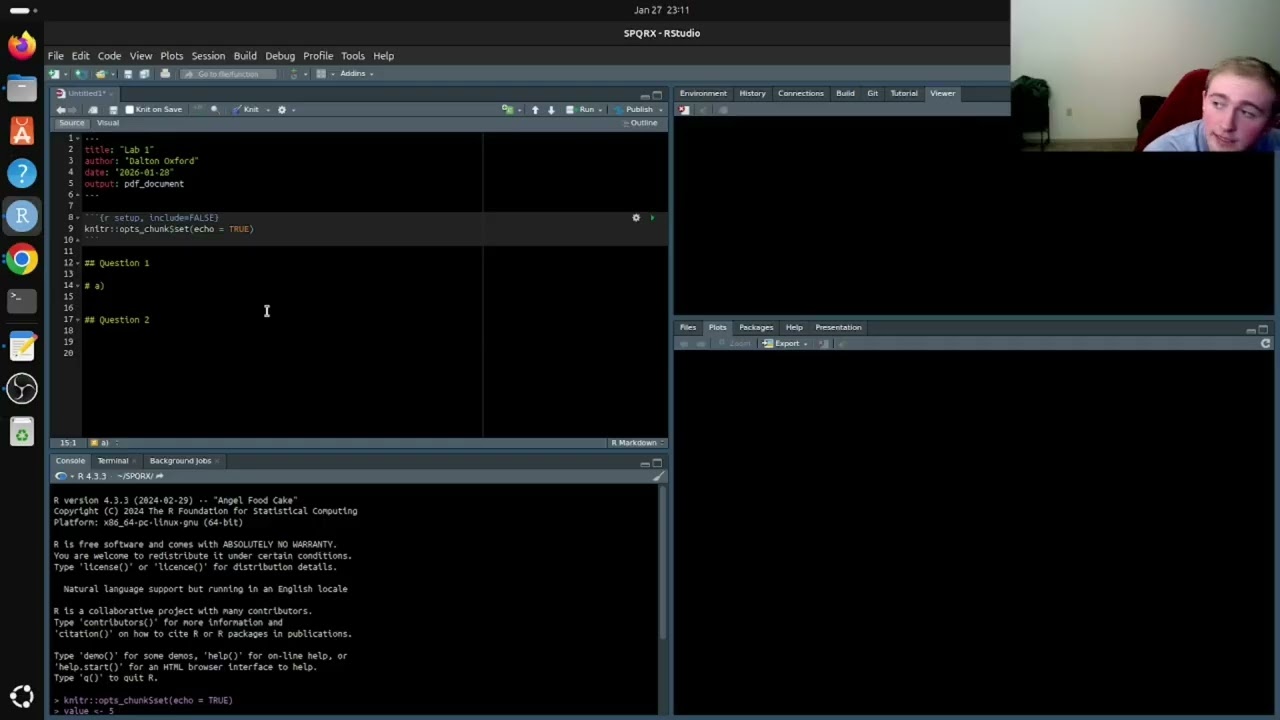
Task: Open the Addins dropdown
Action: tap(356, 74)
